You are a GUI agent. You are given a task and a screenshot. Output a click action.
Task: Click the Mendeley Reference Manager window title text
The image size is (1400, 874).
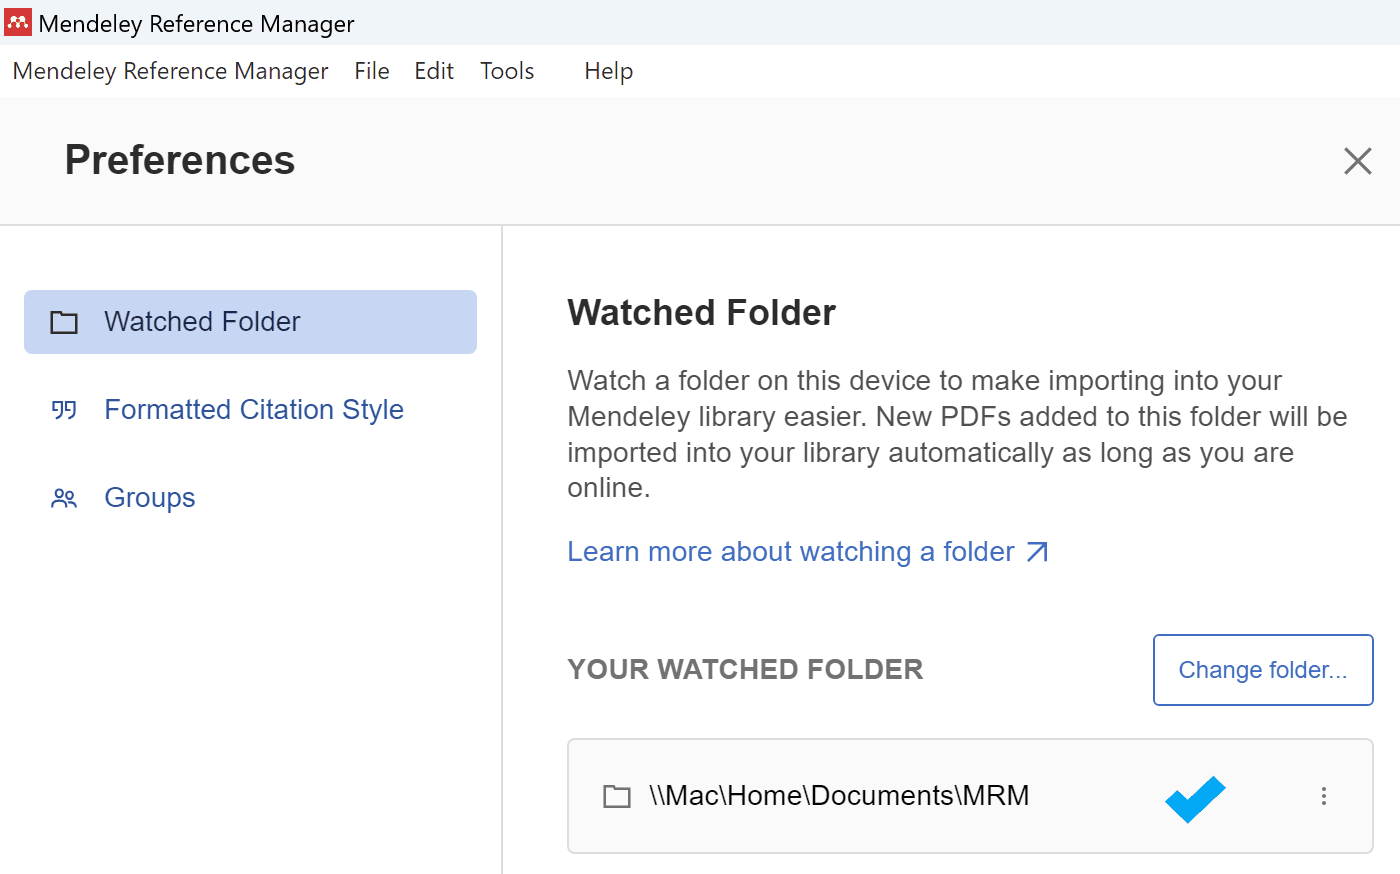[x=196, y=23]
